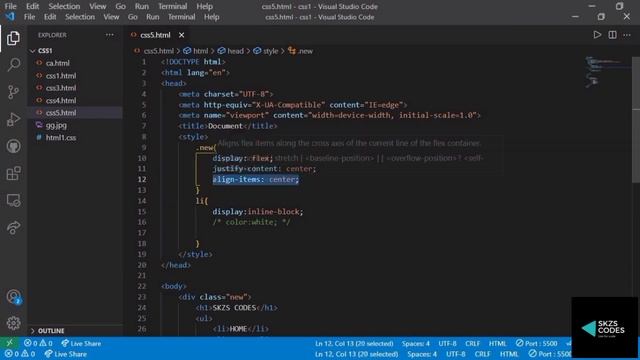This screenshot has height=360, width=640.
Task: Click CRLF in the remote-icon status row
Action: 472,344
